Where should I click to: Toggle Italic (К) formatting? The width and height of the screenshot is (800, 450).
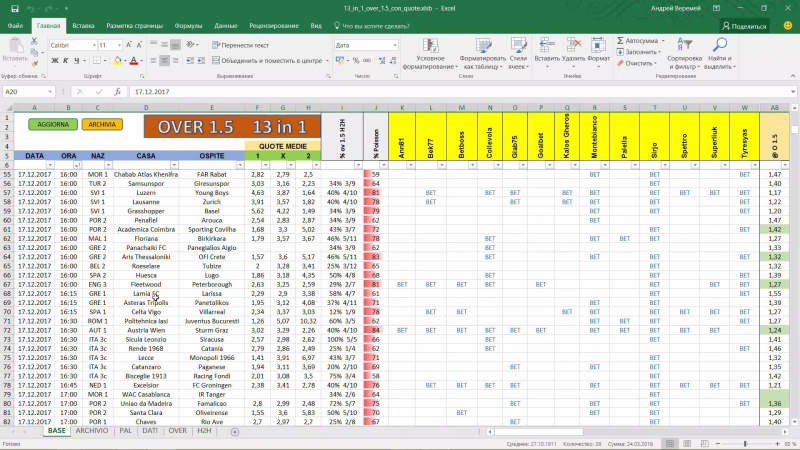click(65, 61)
